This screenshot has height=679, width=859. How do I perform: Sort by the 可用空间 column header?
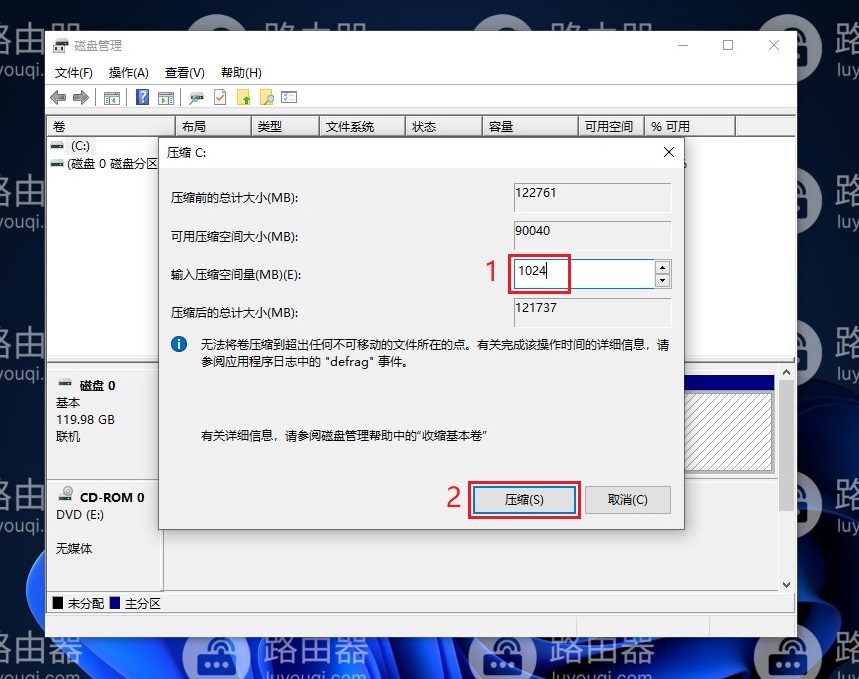point(611,127)
